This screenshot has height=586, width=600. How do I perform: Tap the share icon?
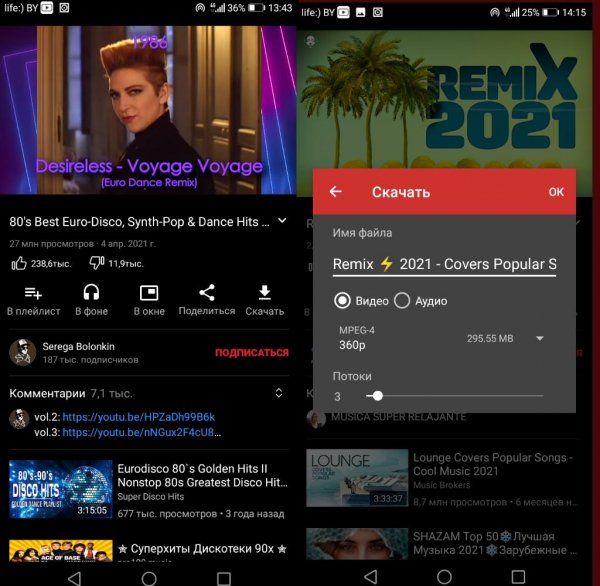[207, 293]
